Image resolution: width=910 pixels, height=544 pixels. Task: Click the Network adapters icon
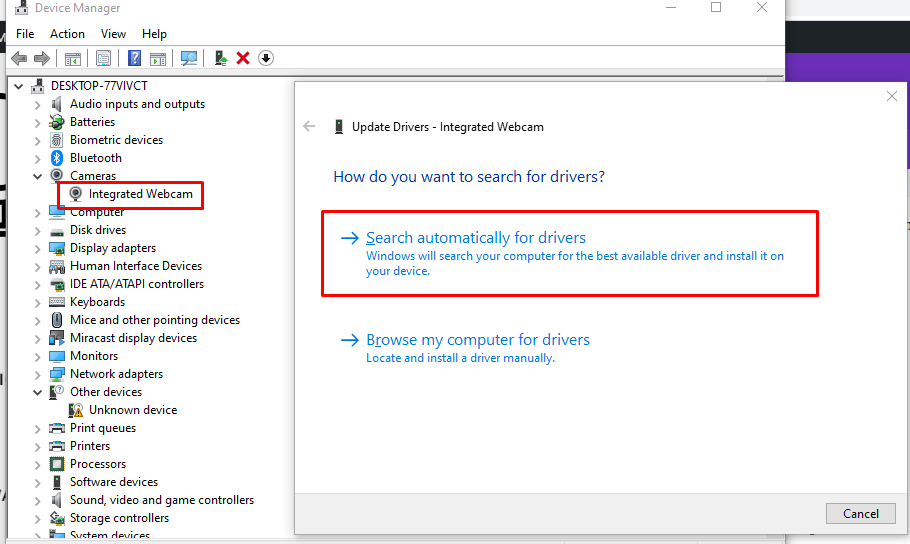[57, 374]
